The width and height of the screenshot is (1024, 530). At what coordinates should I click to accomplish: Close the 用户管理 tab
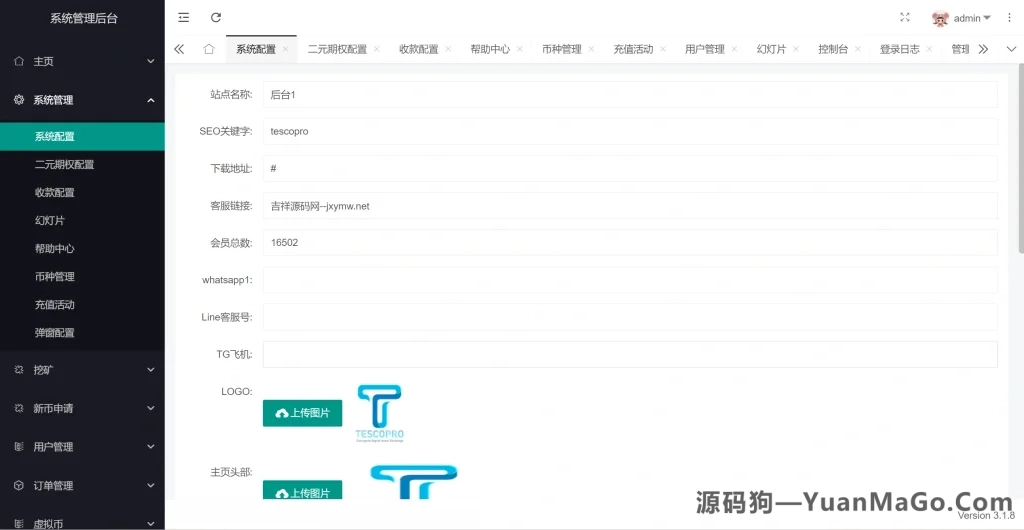tap(735, 49)
